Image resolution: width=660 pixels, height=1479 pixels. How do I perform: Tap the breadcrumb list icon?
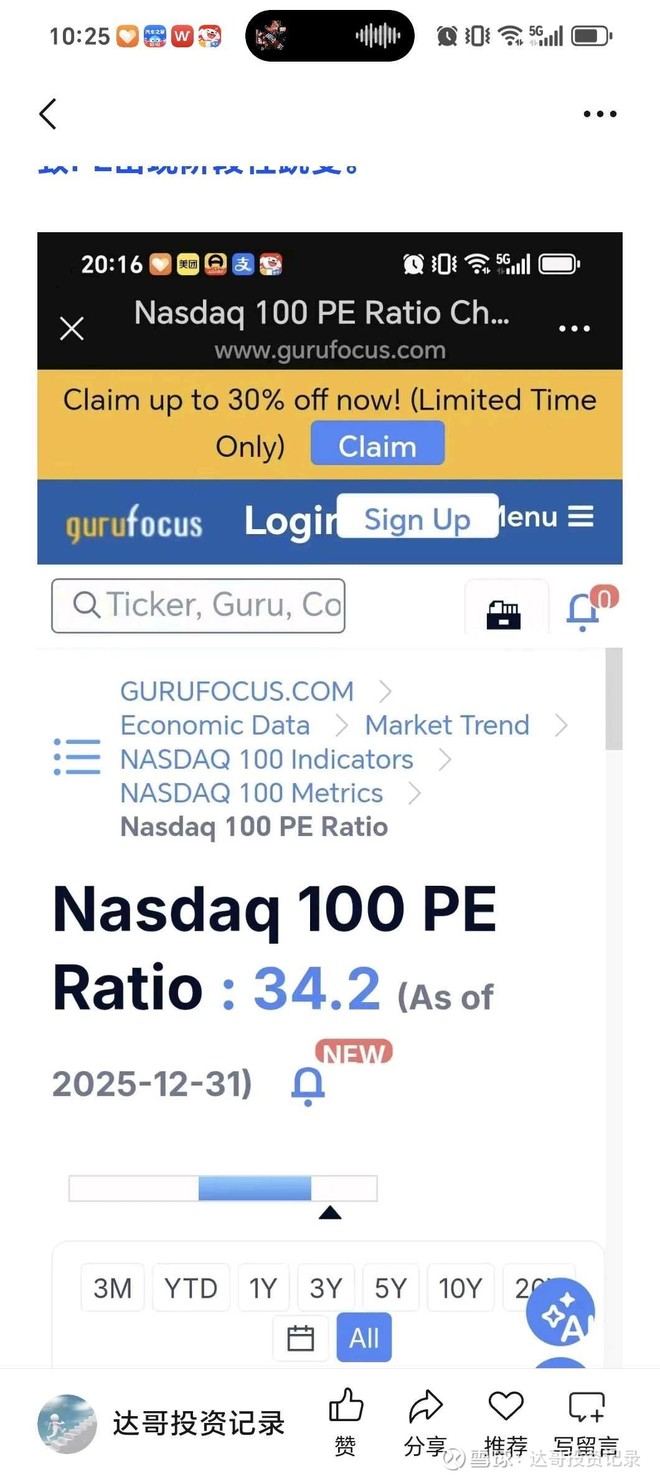[x=77, y=757]
